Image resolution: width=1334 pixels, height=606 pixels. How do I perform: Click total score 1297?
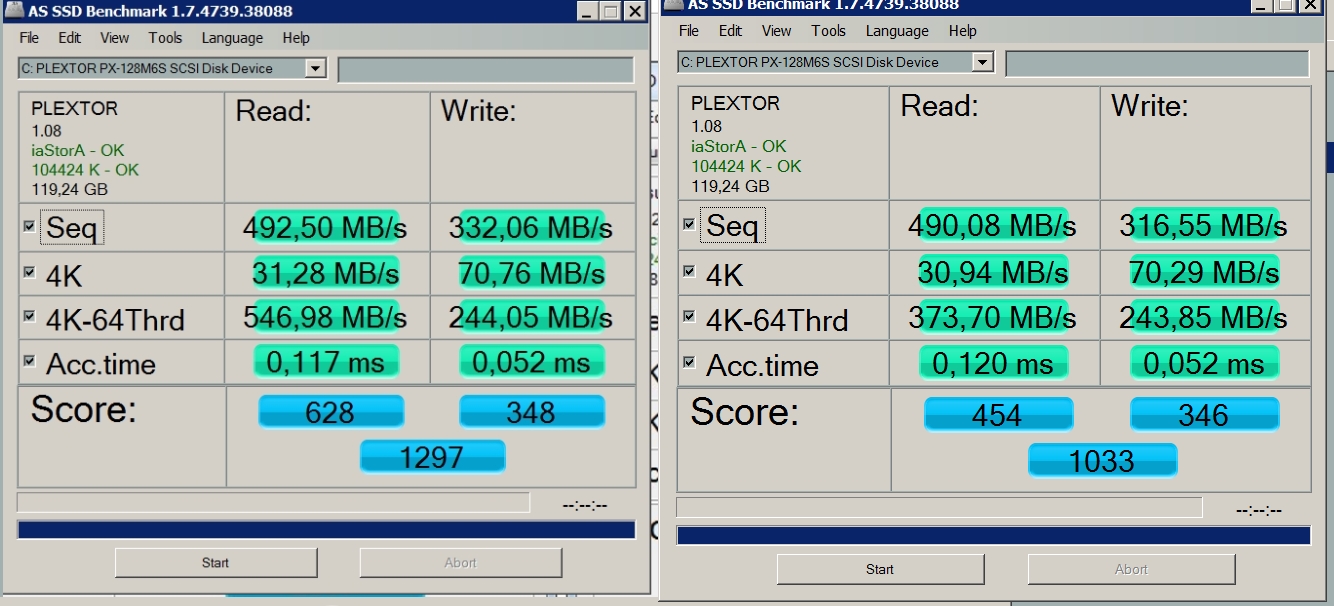point(432,456)
